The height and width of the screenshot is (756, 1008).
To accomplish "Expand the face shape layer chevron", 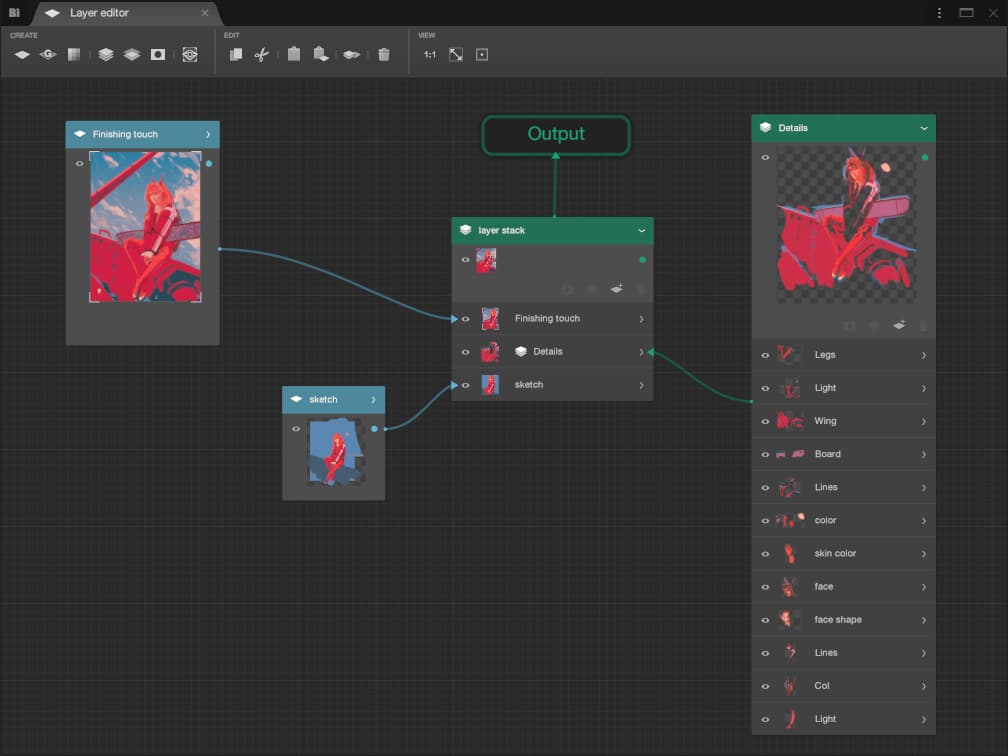I will click(924, 620).
